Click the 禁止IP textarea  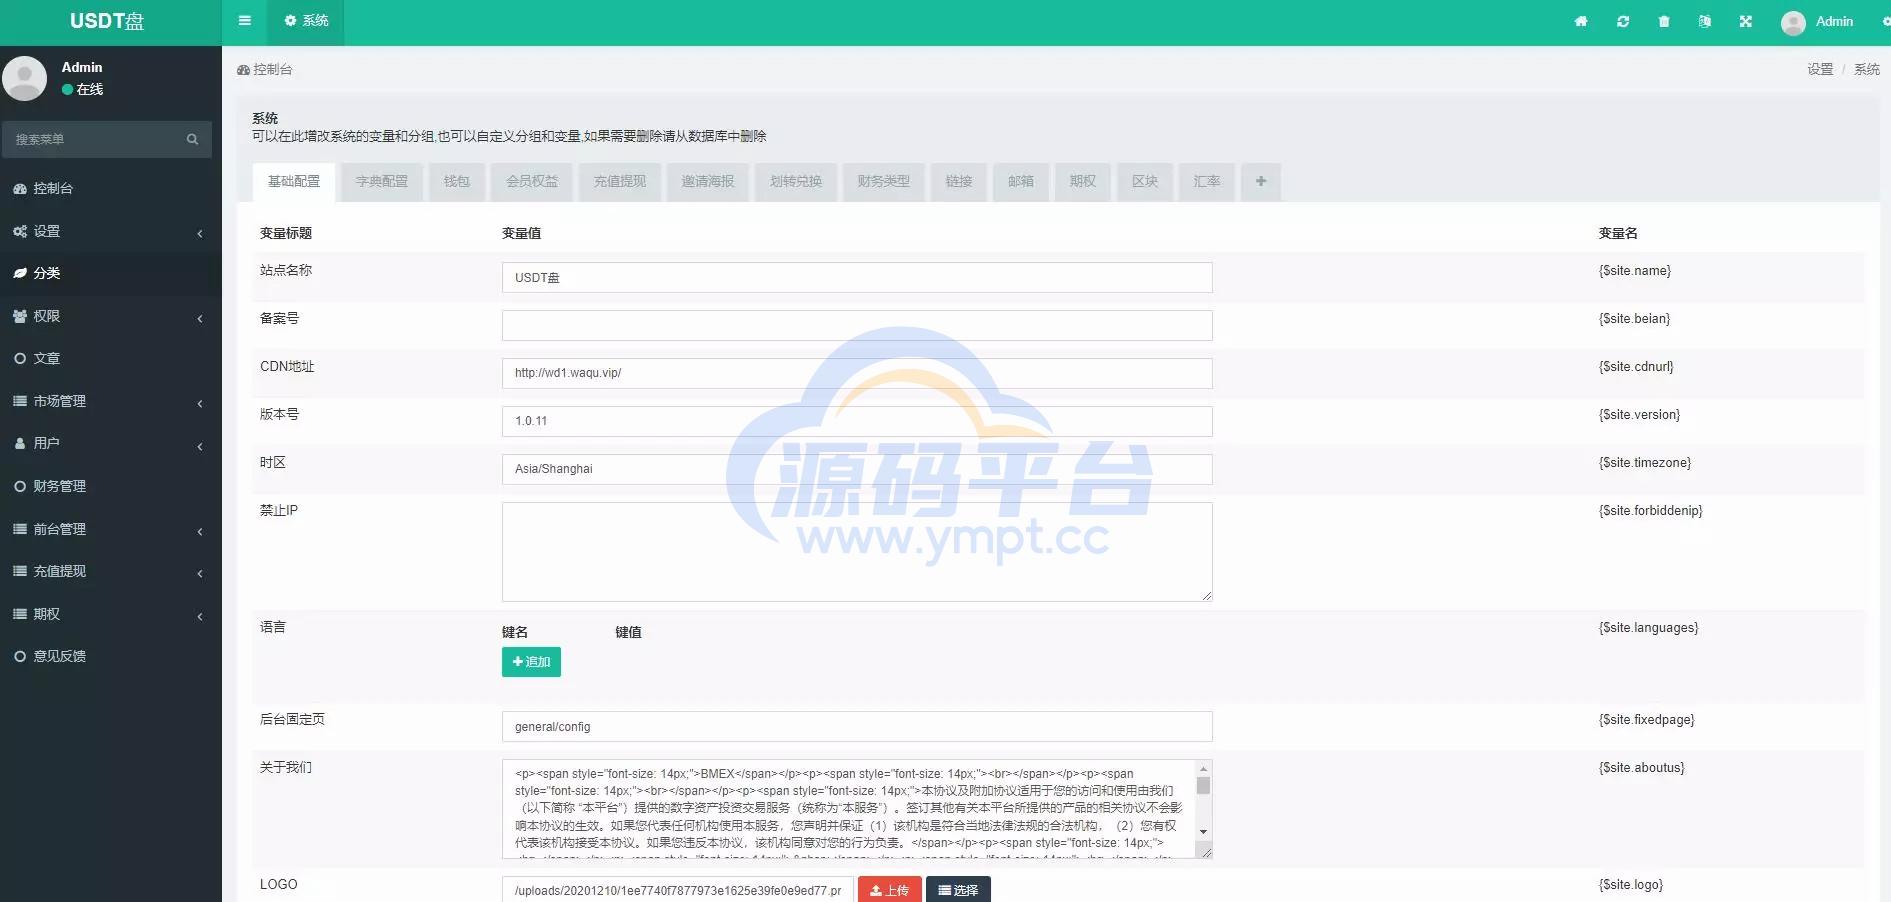click(x=857, y=552)
